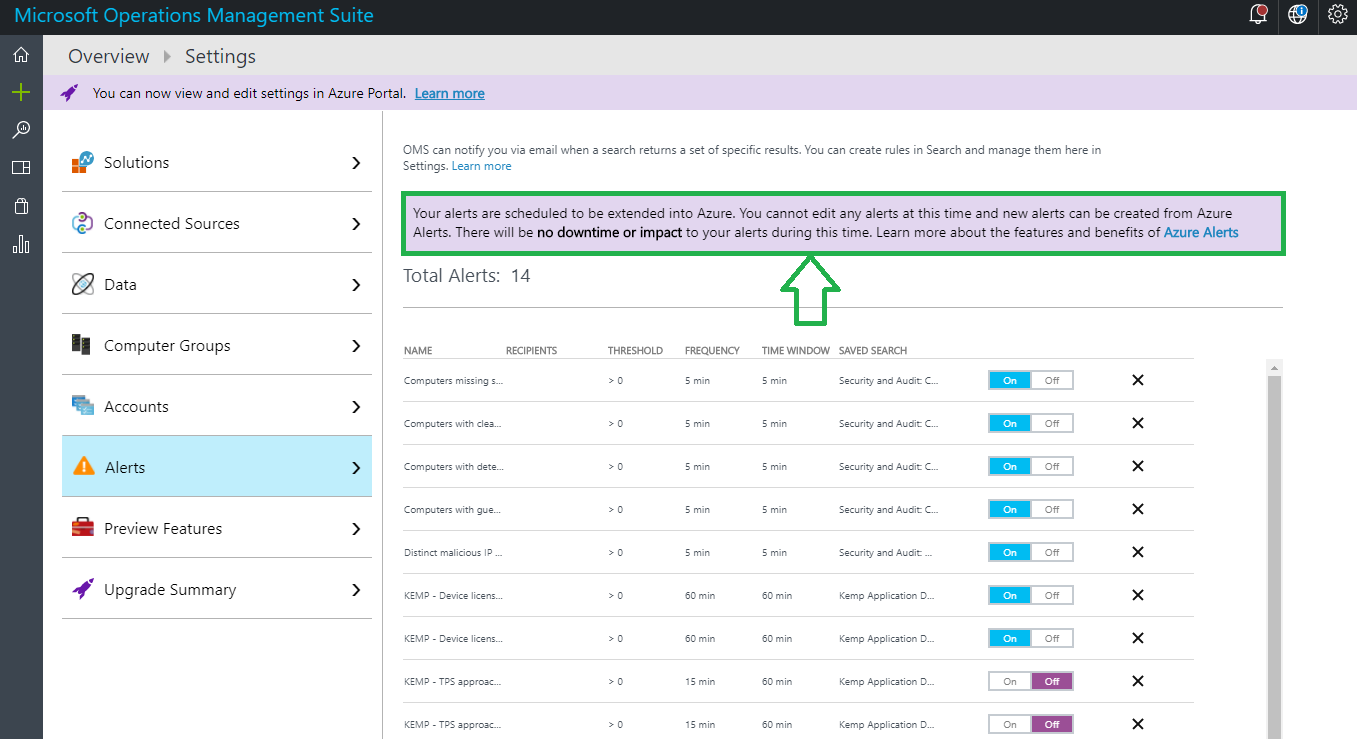Click the SAVED SEARCH column header
This screenshot has height=739, width=1357.
click(x=873, y=351)
